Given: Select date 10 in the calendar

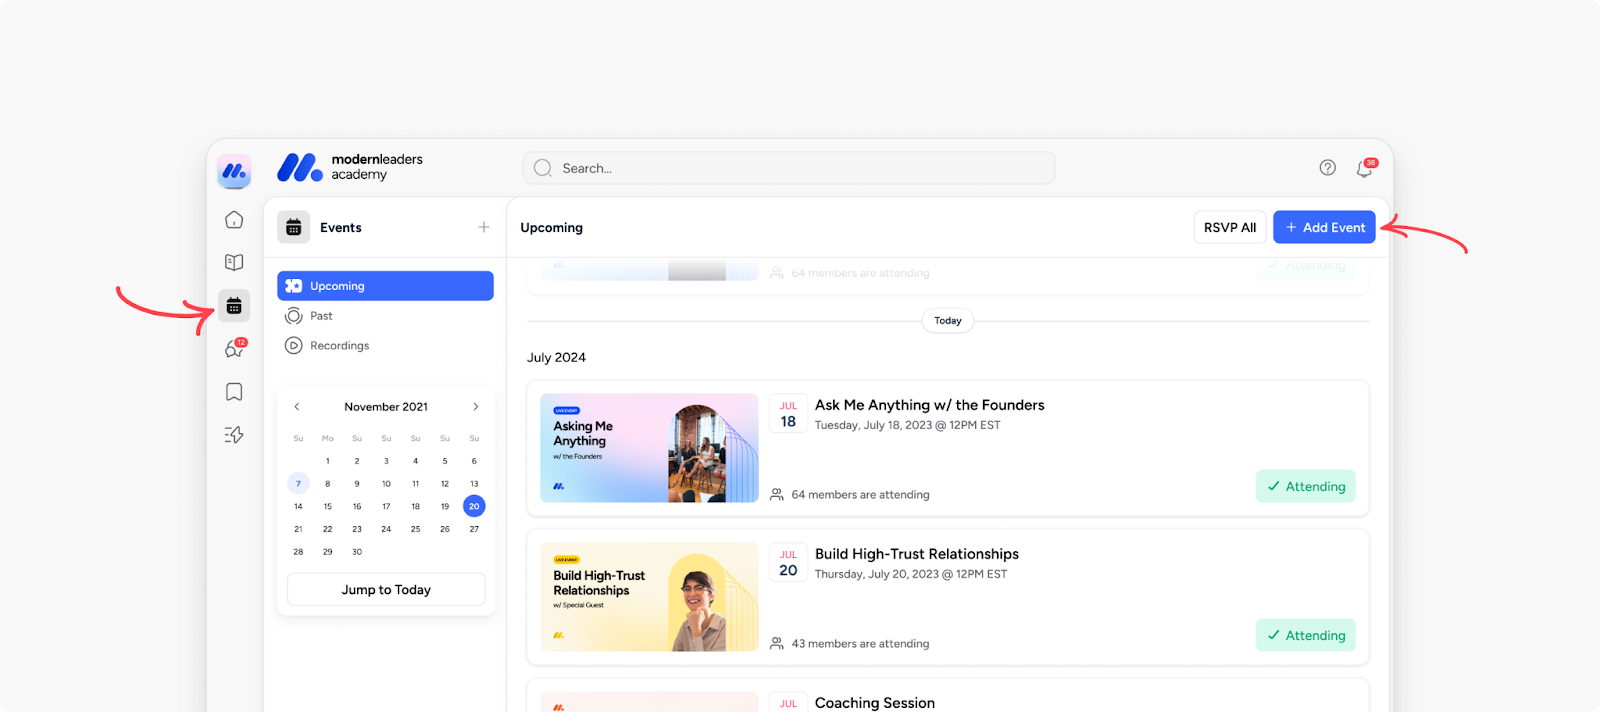Looking at the screenshot, I should click(x=386, y=484).
